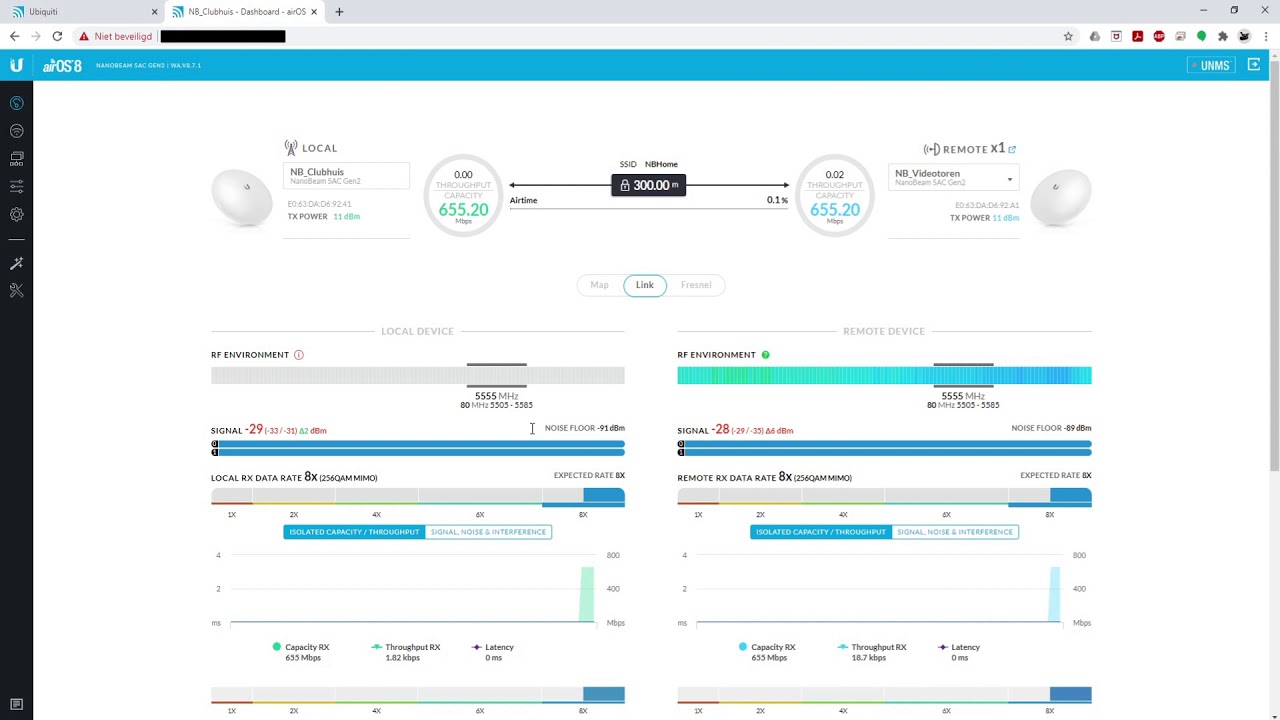The image size is (1280, 720).
Task: Click local TX POWER 11 dBm value
Action: click(346, 217)
